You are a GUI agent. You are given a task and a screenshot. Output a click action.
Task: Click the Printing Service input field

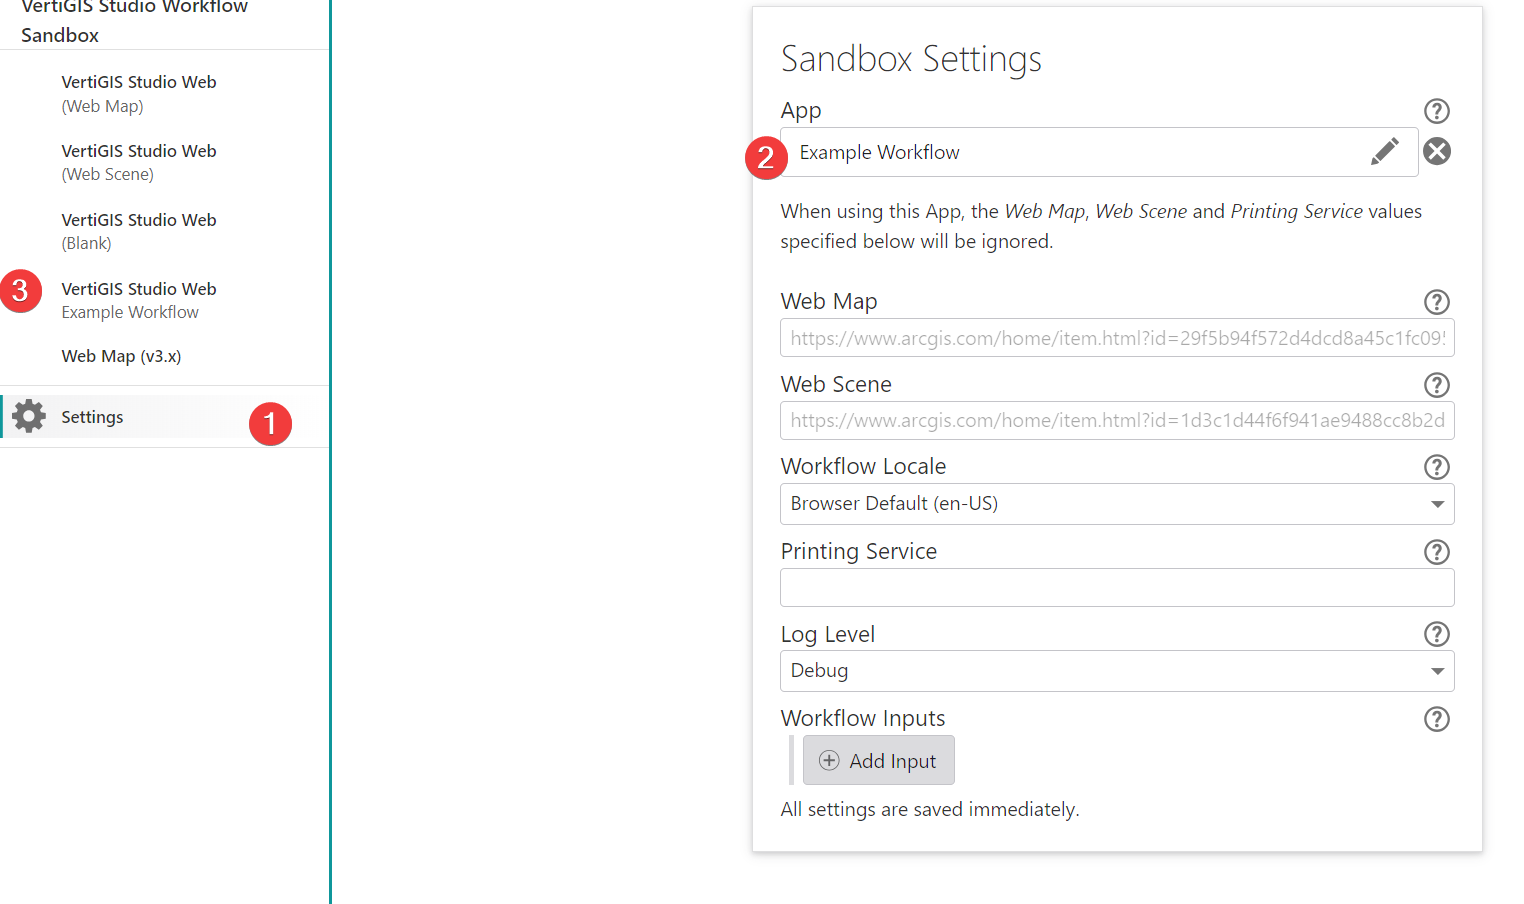[x=1117, y=587]
